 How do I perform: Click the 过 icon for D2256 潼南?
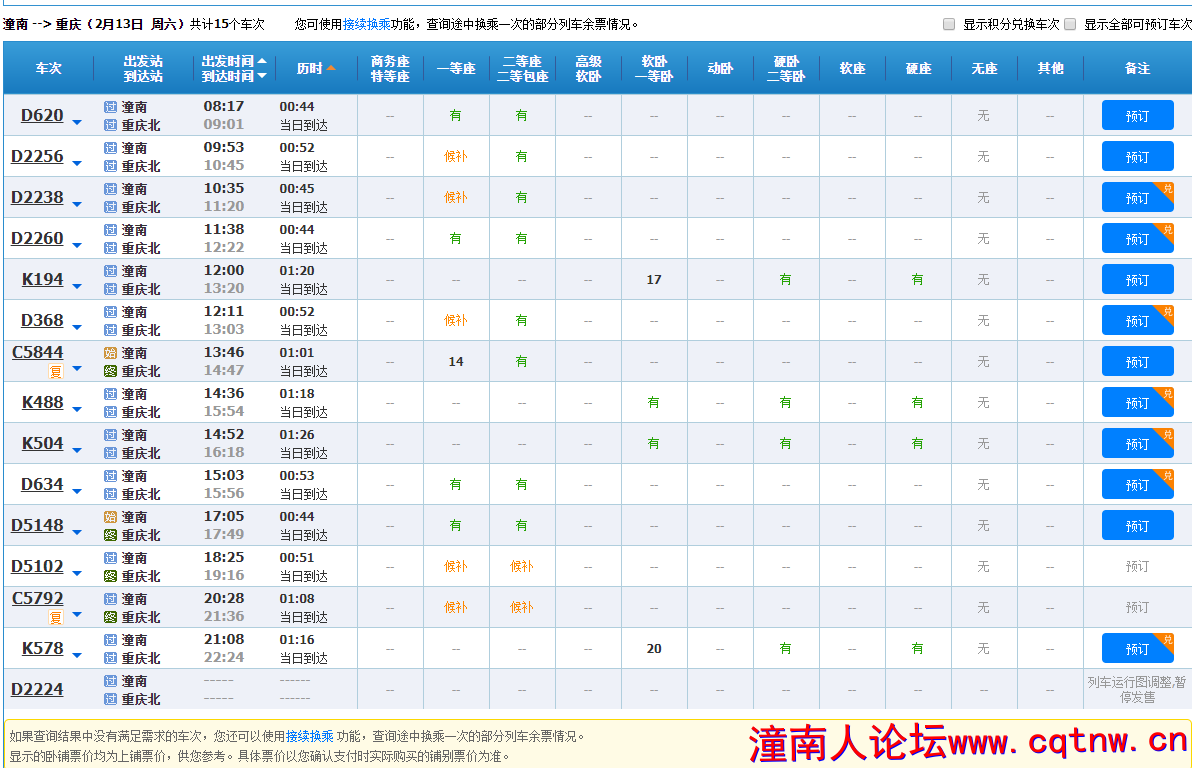tap(110, 148)
